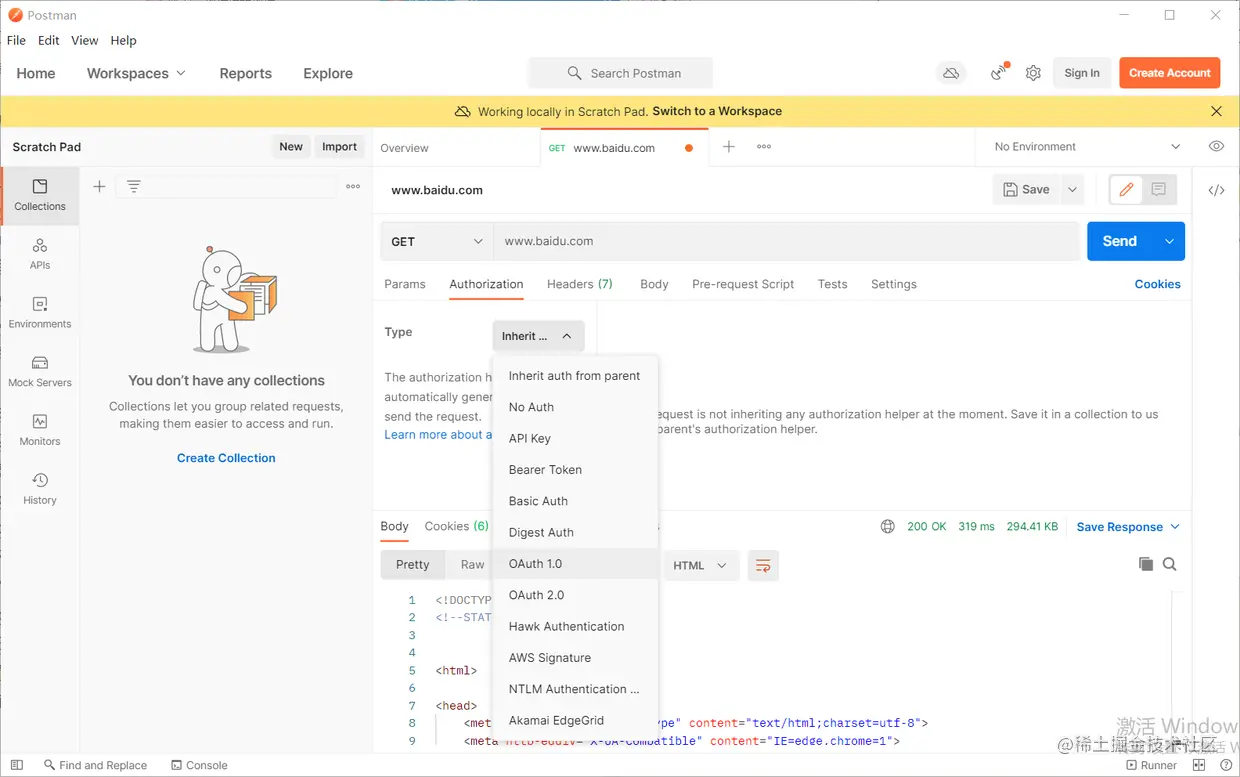1240x777 pixels.
Task: Open the Pre-request Script tab
Action: point(743,284)
